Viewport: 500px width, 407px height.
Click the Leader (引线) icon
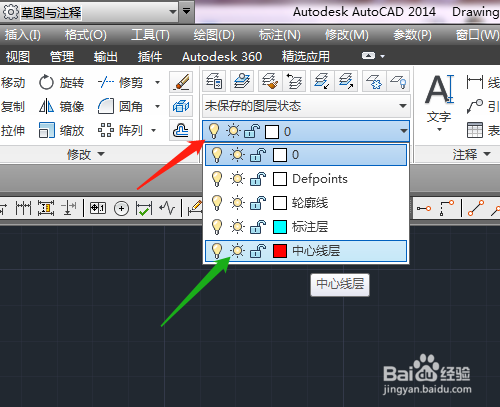click(x=475, y=106)
